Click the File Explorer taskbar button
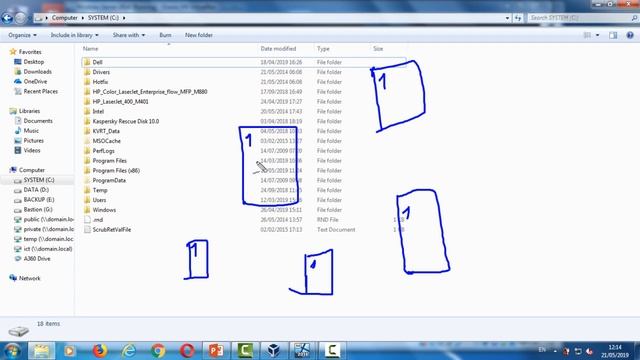This screenshot has width=640, height=360. [41, 351]
